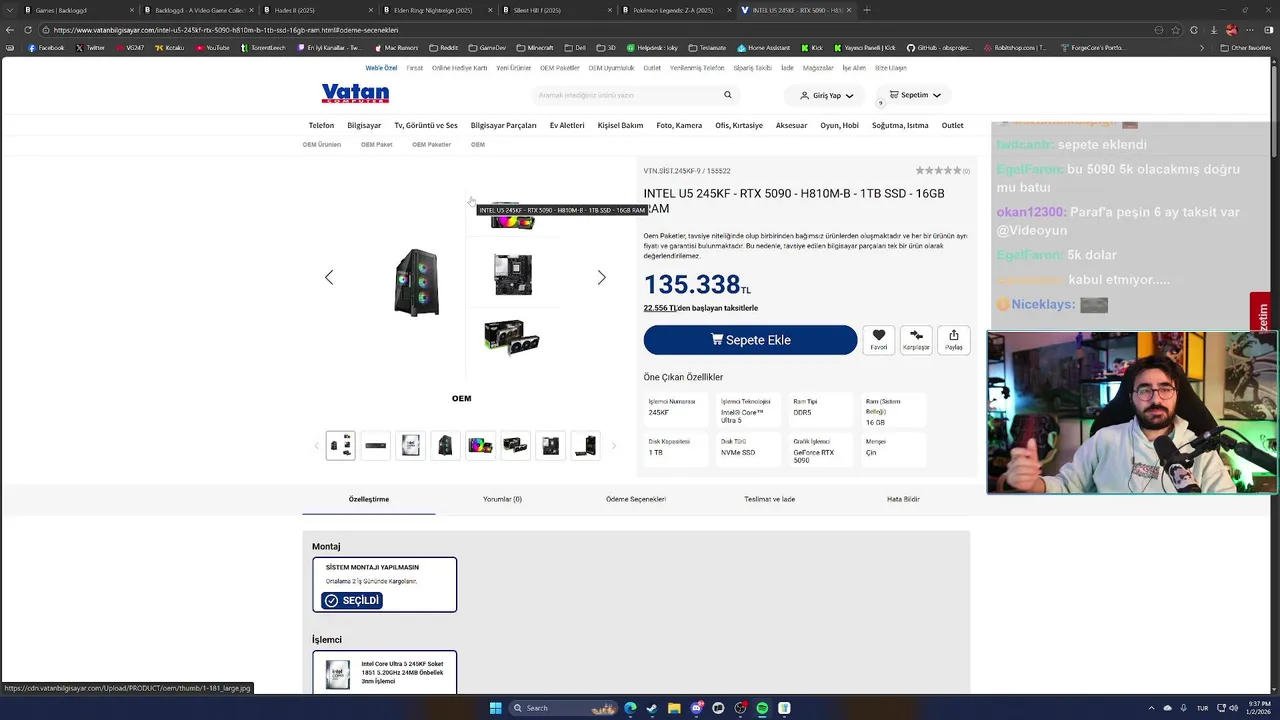Open File Explorer from the taskbar
1280x720 pixels.
click(x=674, y=708)
